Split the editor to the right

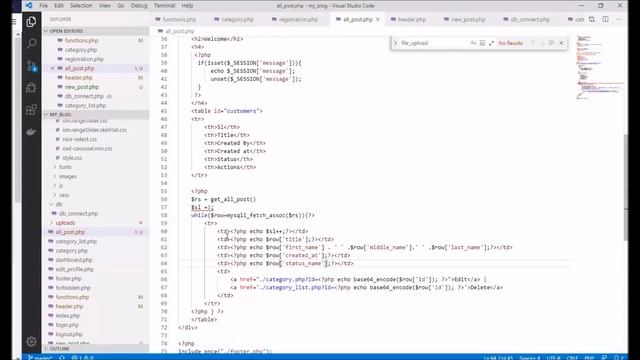tap(606, 19)
